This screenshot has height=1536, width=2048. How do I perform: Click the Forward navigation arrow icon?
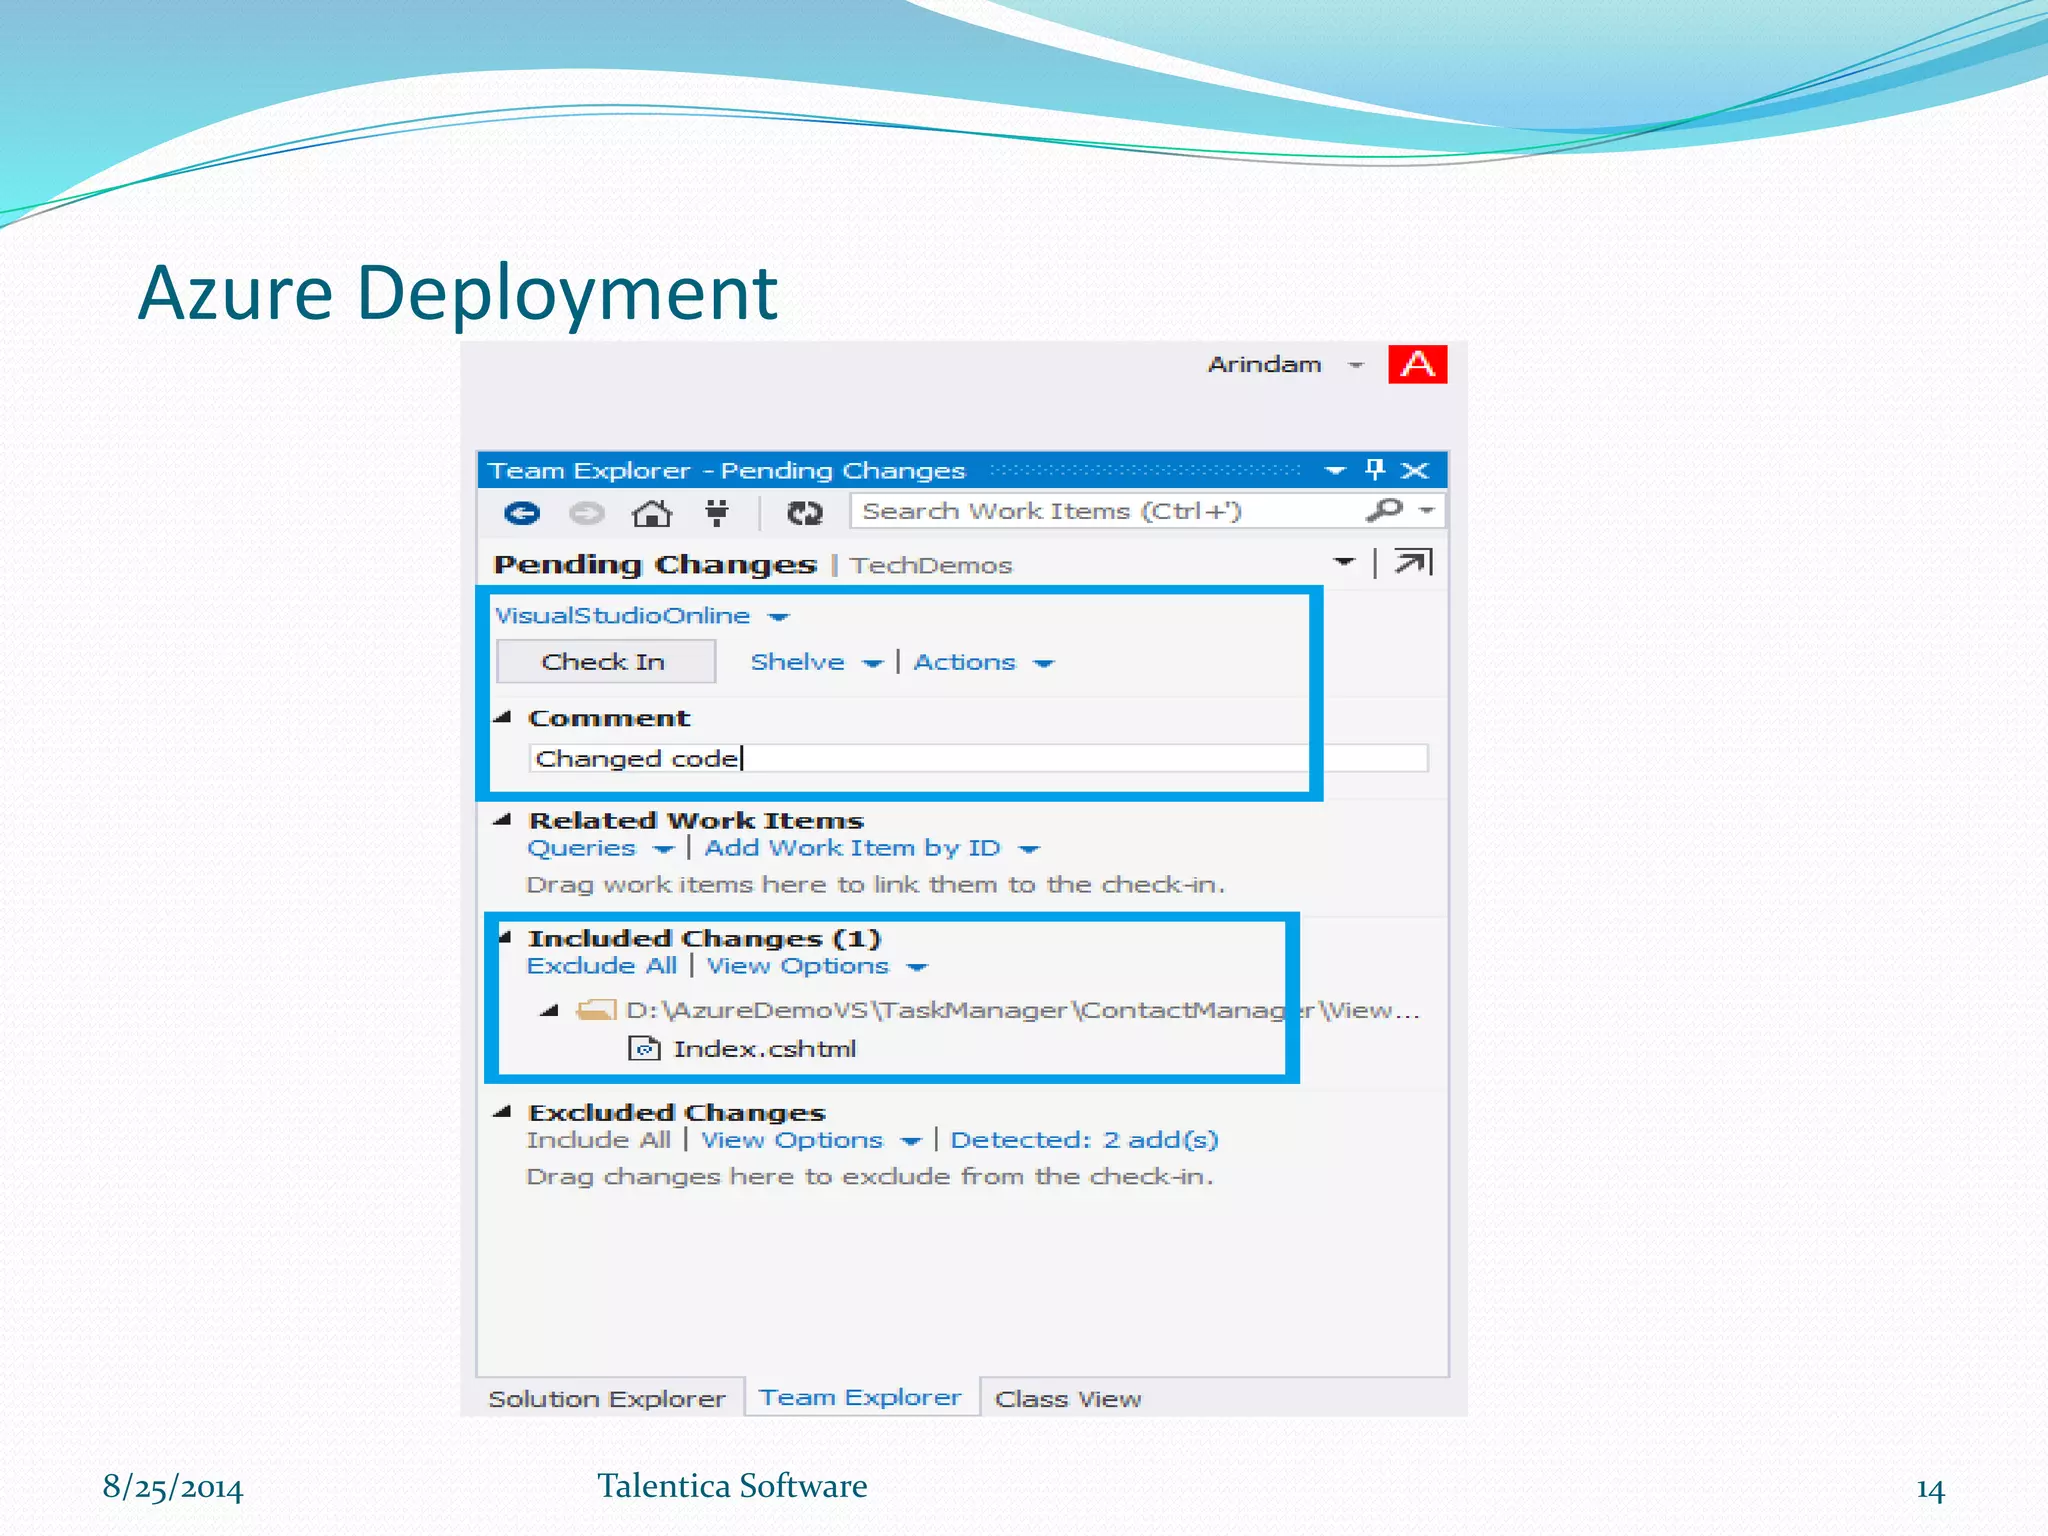click(586, 513)
